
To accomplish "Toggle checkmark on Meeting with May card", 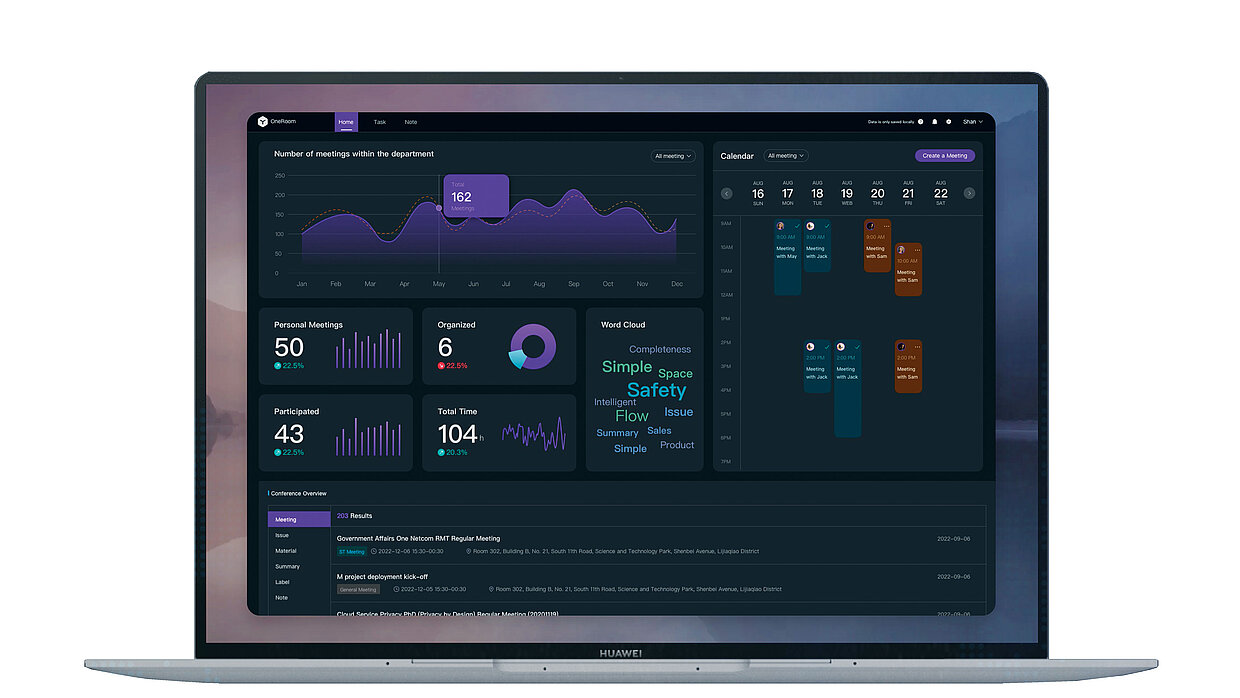I will [796, 226].
